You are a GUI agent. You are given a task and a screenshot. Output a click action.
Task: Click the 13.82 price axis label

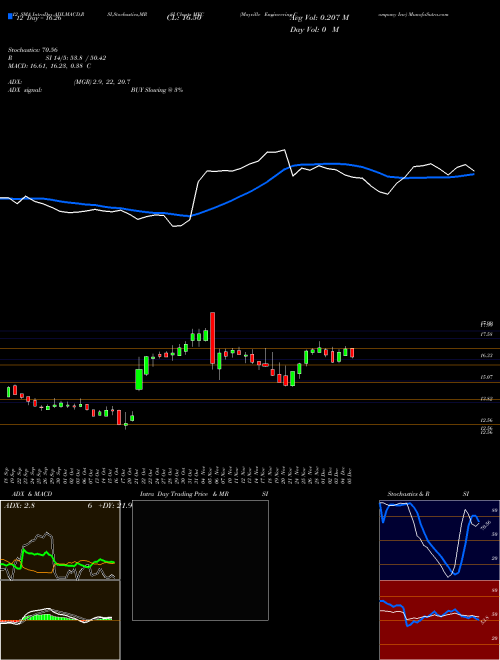487,399
